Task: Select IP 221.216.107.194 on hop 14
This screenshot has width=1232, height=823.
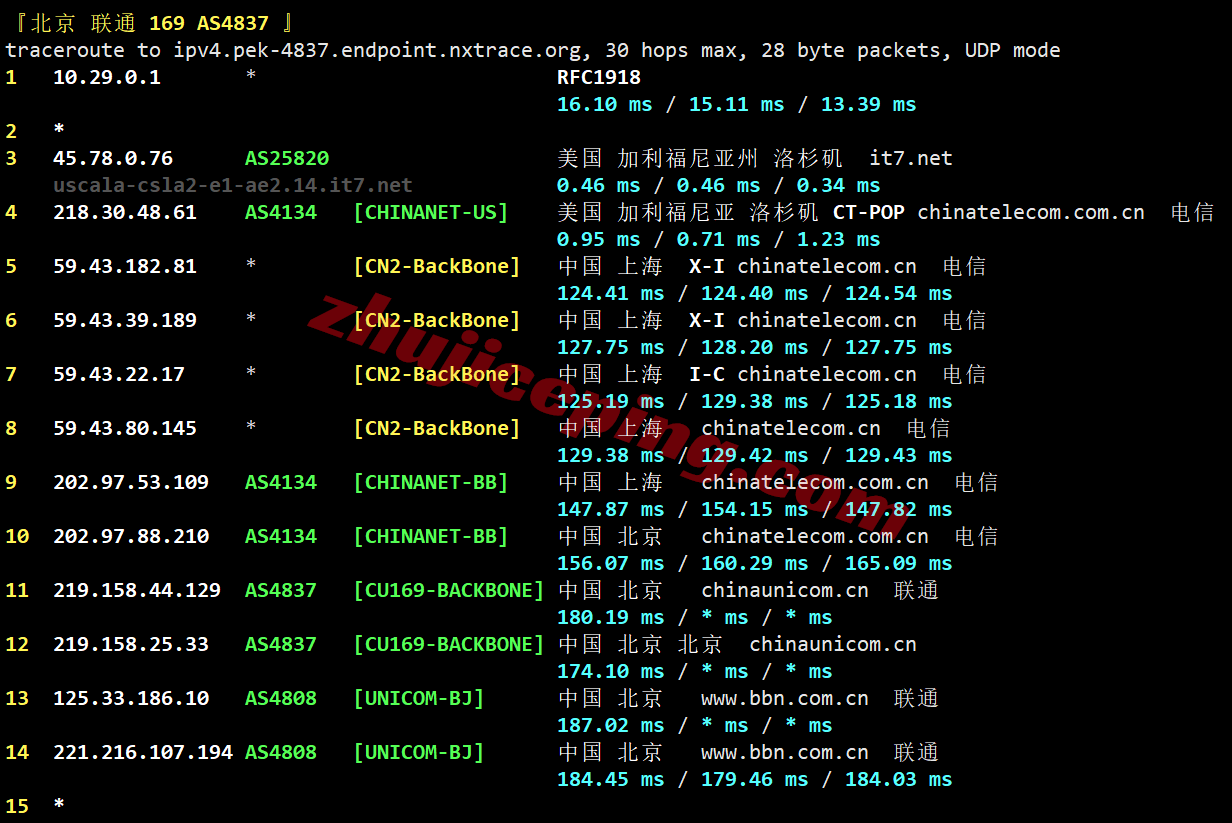Action: coord(143,752)
